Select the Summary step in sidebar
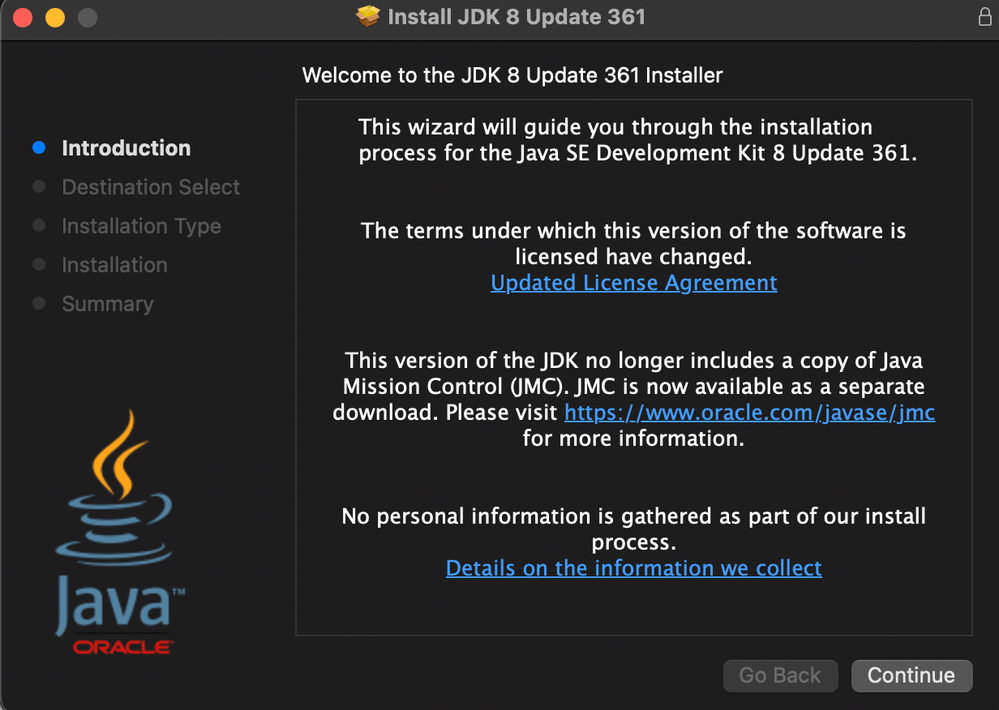 (x=108, y=304)
